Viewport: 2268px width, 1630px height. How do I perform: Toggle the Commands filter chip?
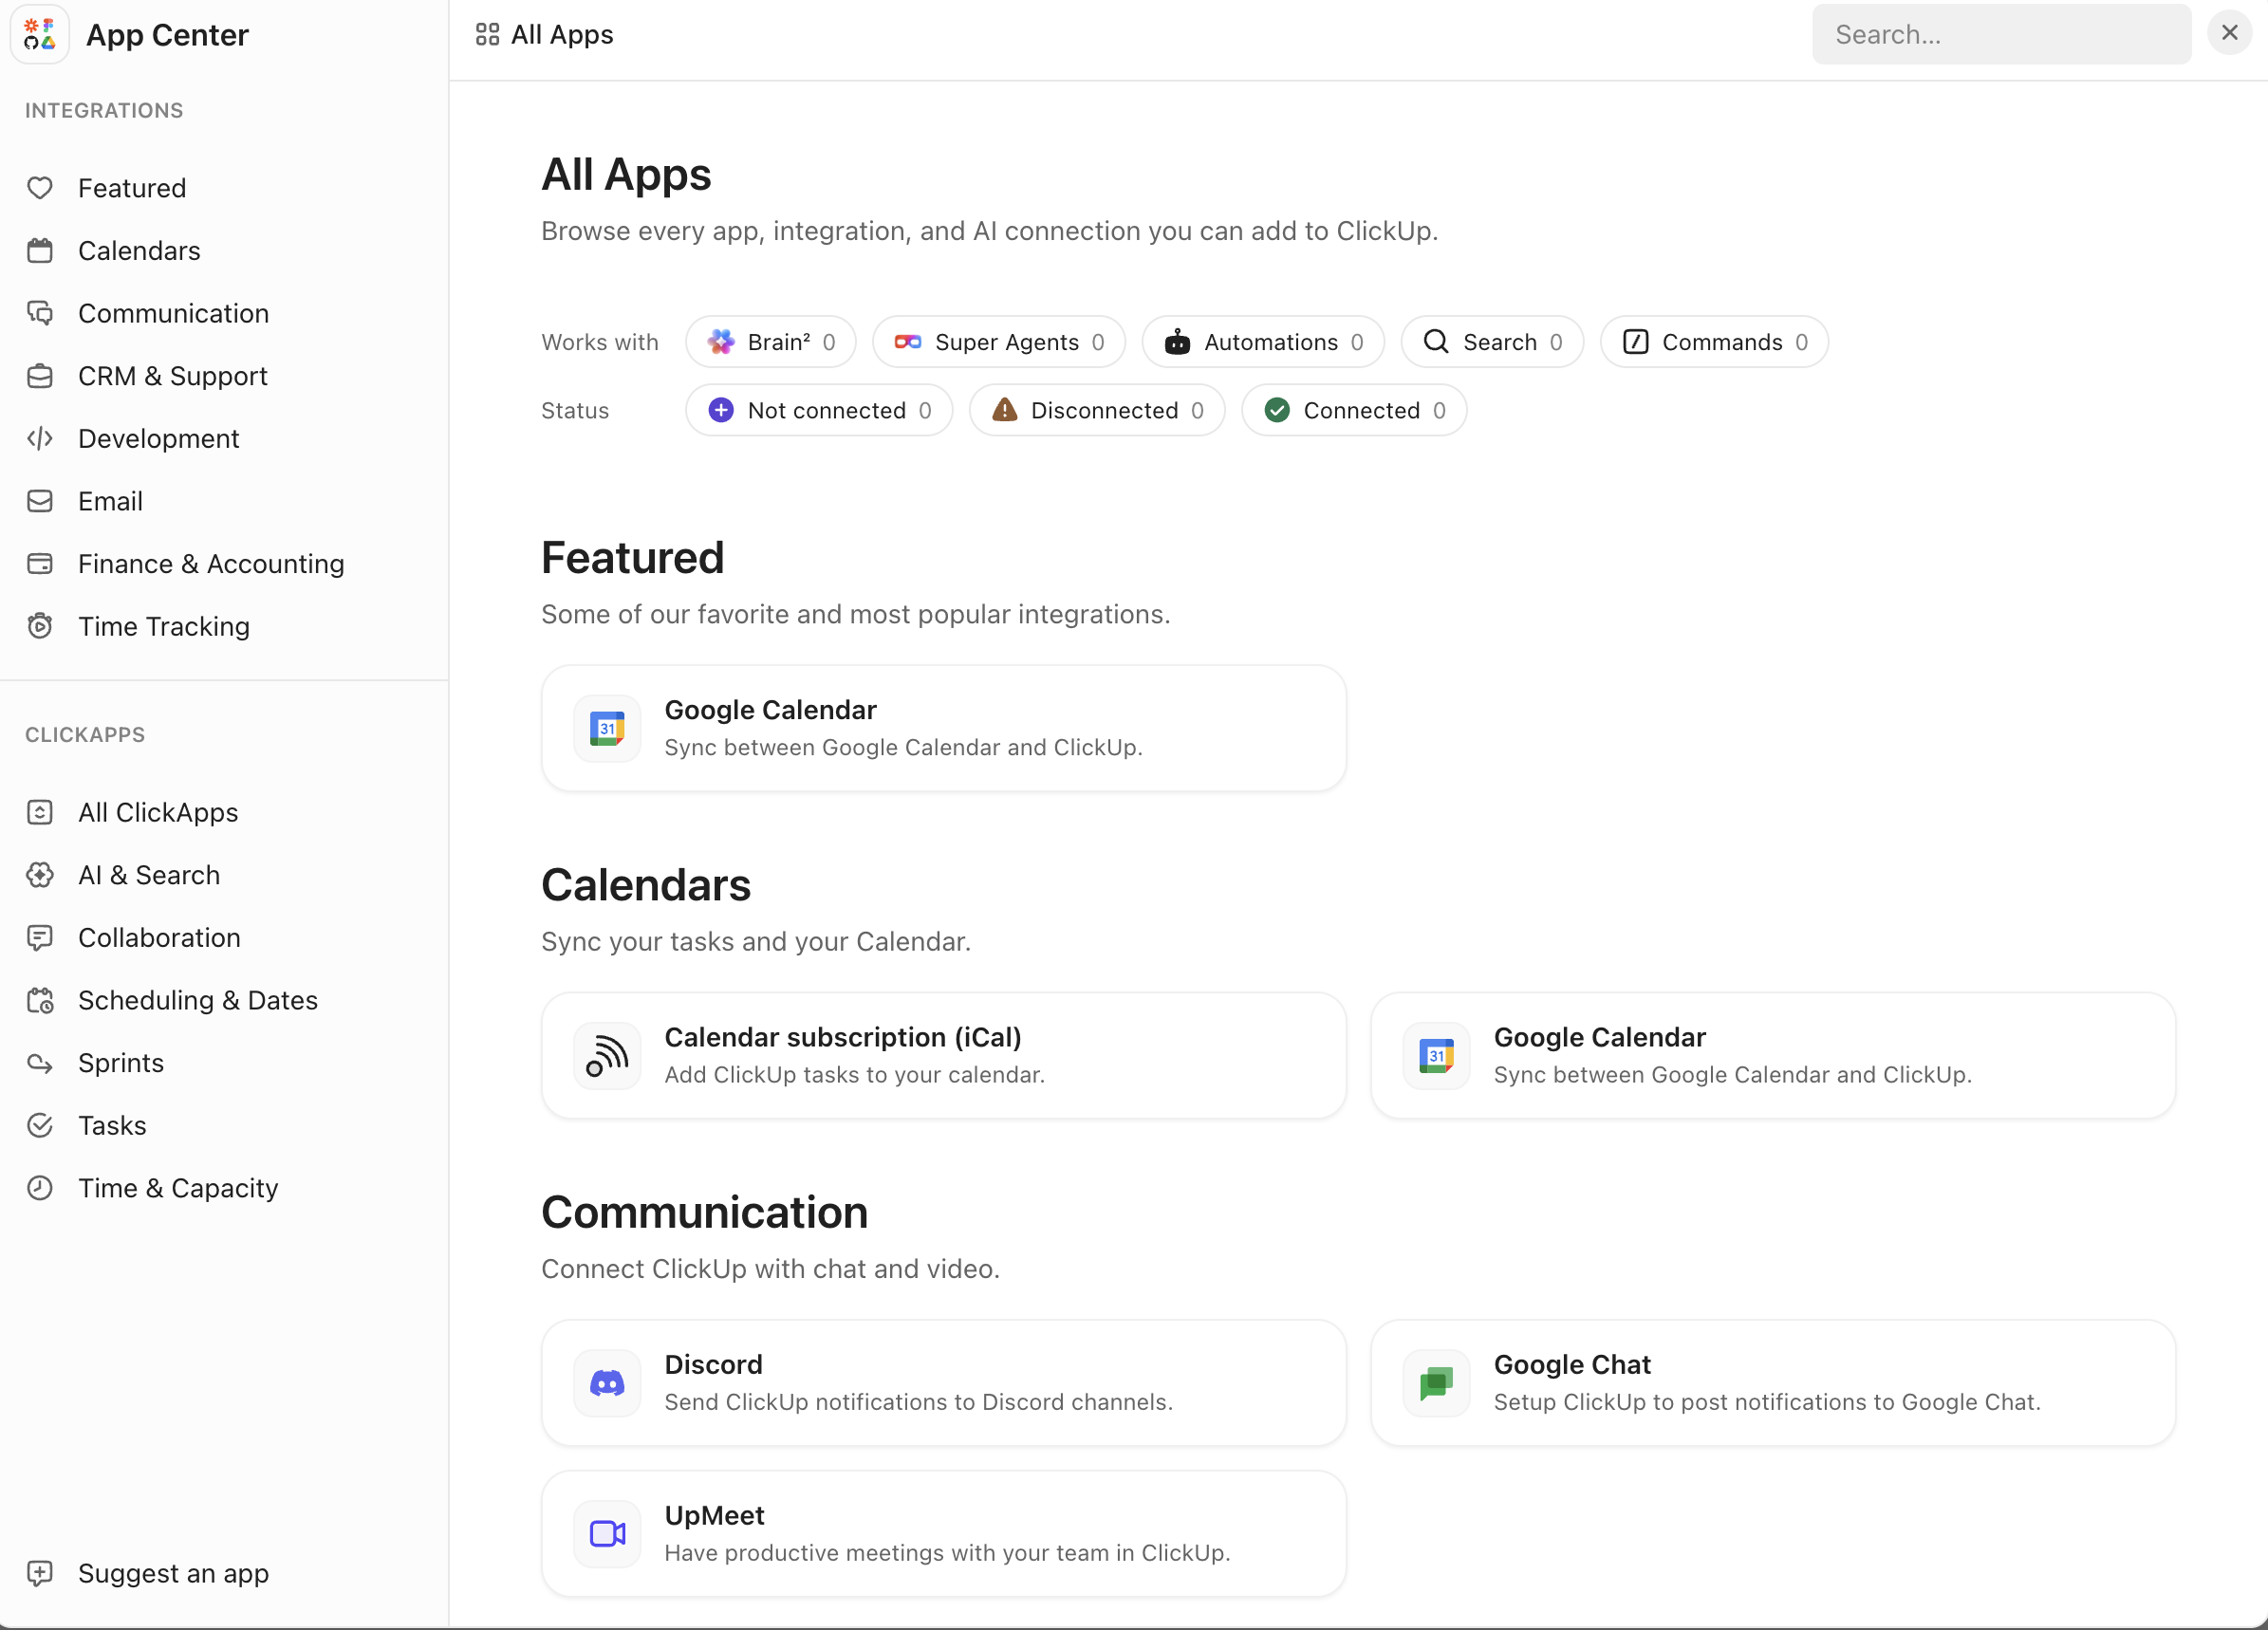(x=1714, y=342)
